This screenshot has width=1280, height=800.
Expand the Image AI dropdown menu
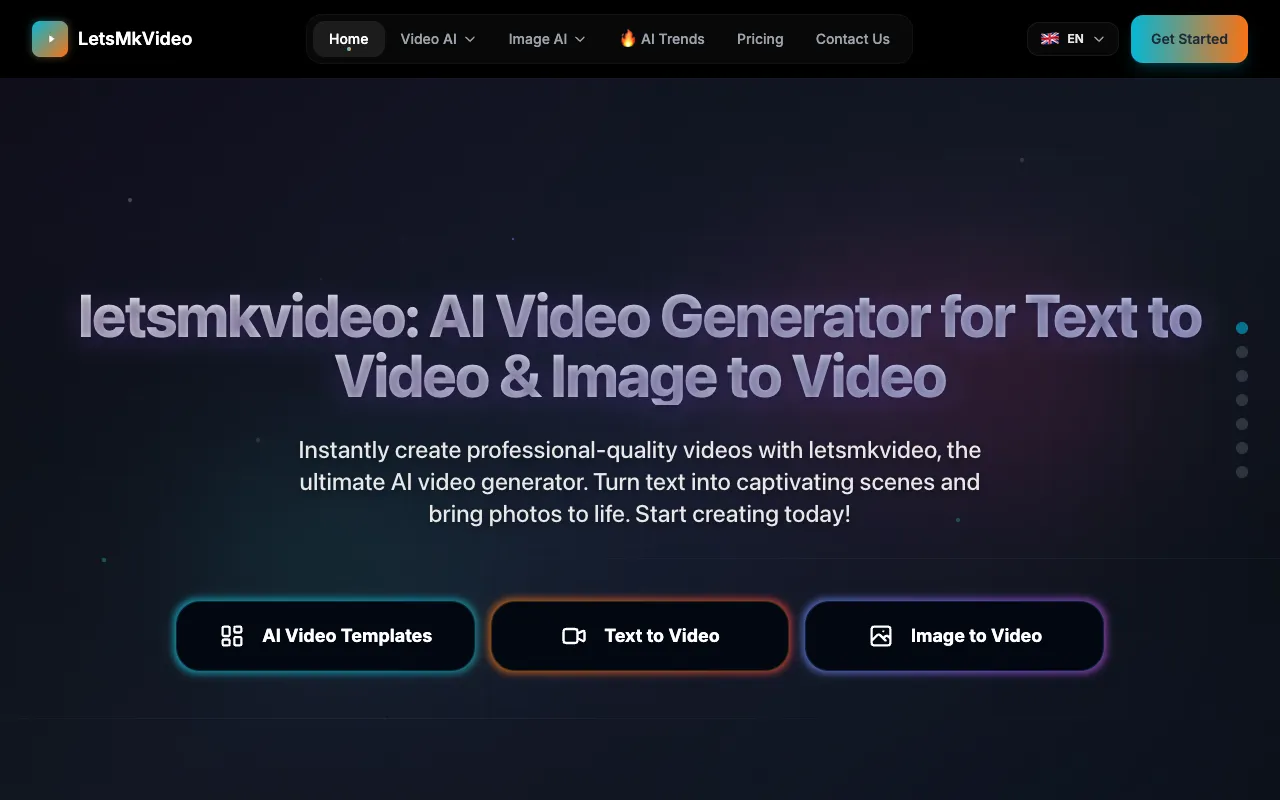pos(547,39)
